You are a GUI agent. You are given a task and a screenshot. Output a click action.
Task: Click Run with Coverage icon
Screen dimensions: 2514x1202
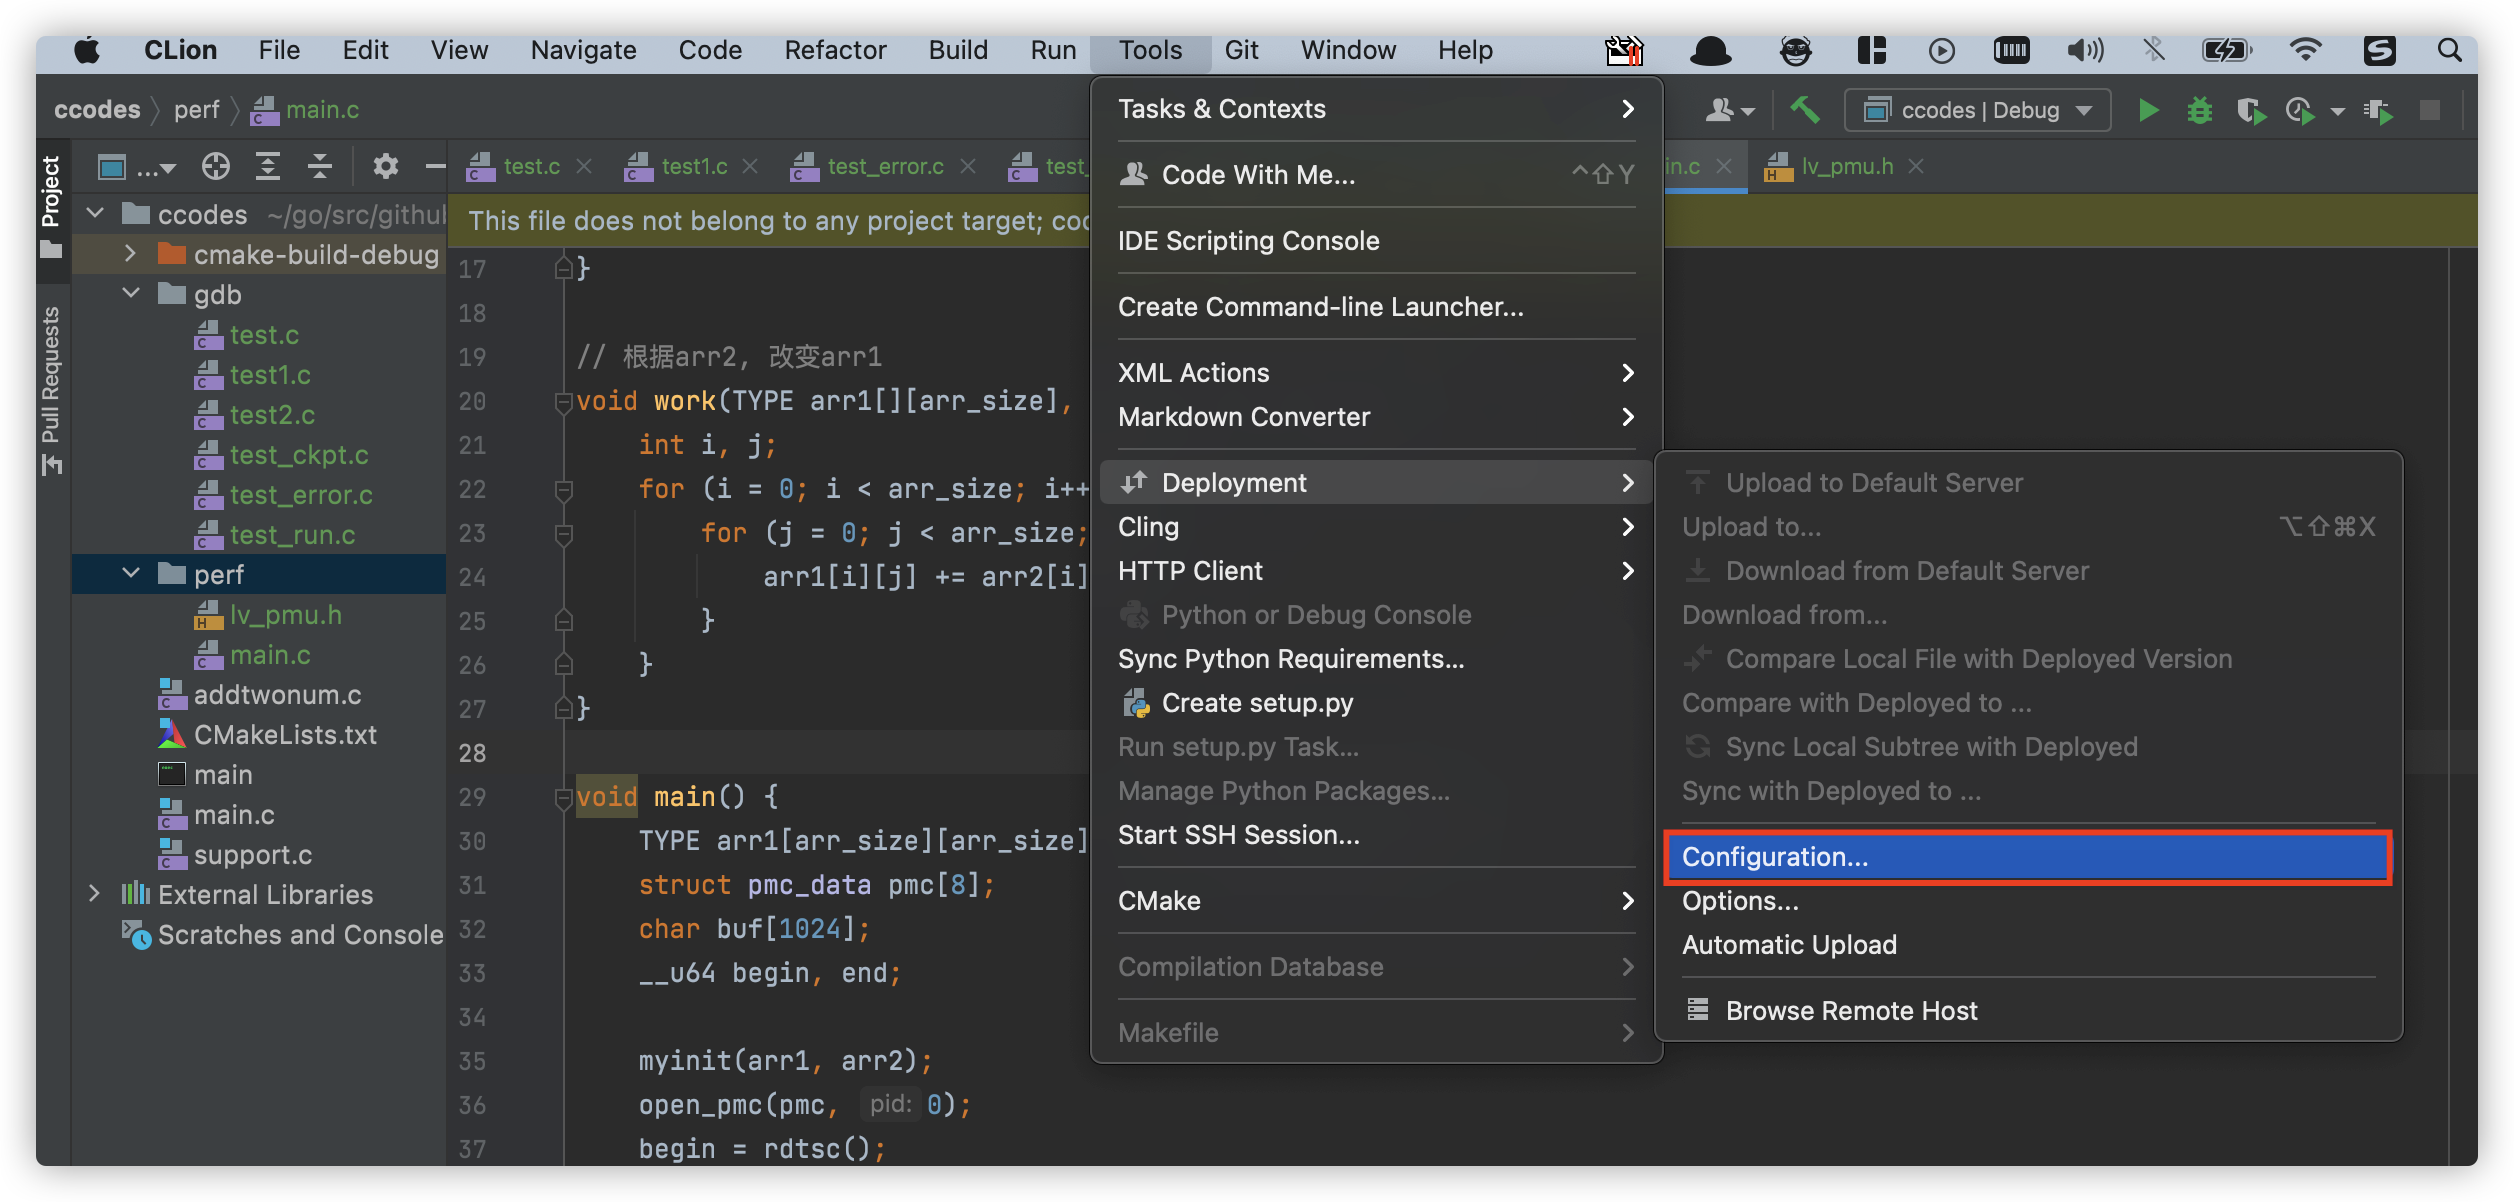tap(2250, 110)
